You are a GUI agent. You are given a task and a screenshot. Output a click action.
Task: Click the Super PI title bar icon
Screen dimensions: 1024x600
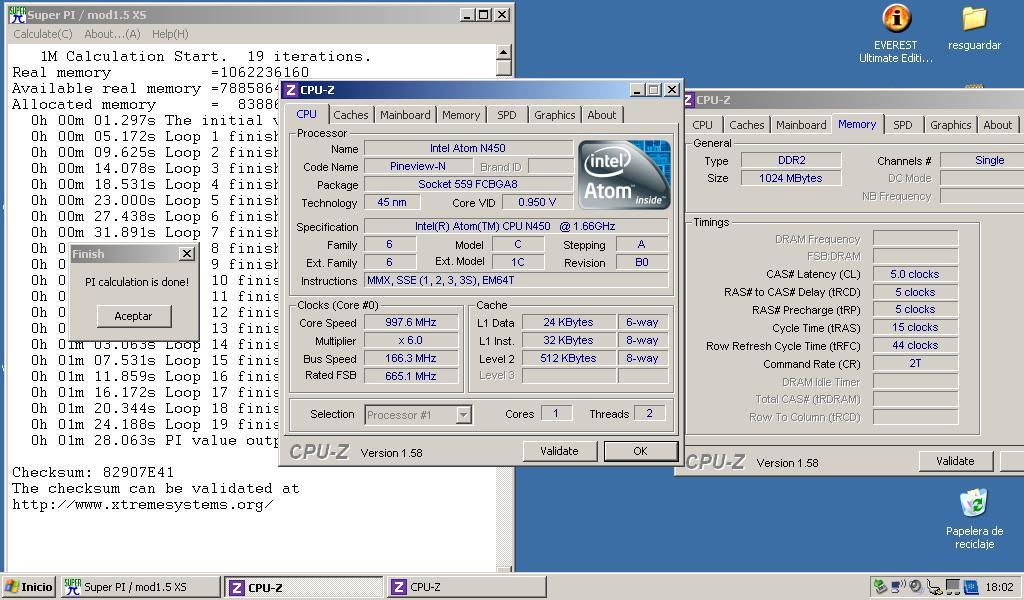(16, 14)
